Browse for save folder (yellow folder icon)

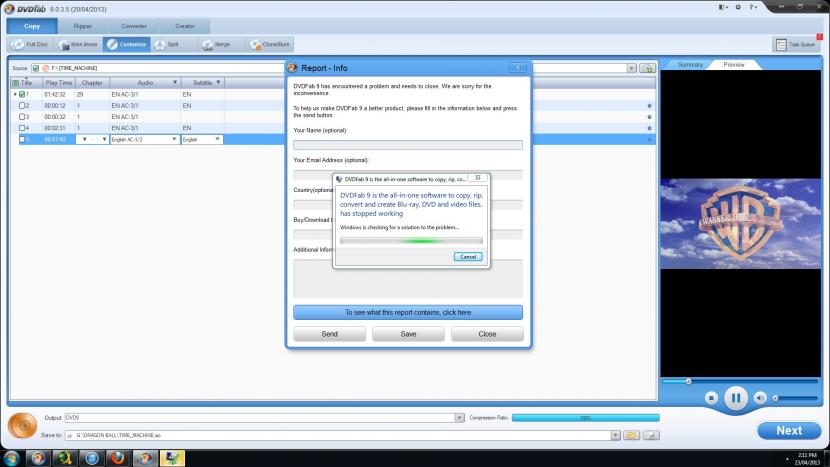[x=631, y=435]
